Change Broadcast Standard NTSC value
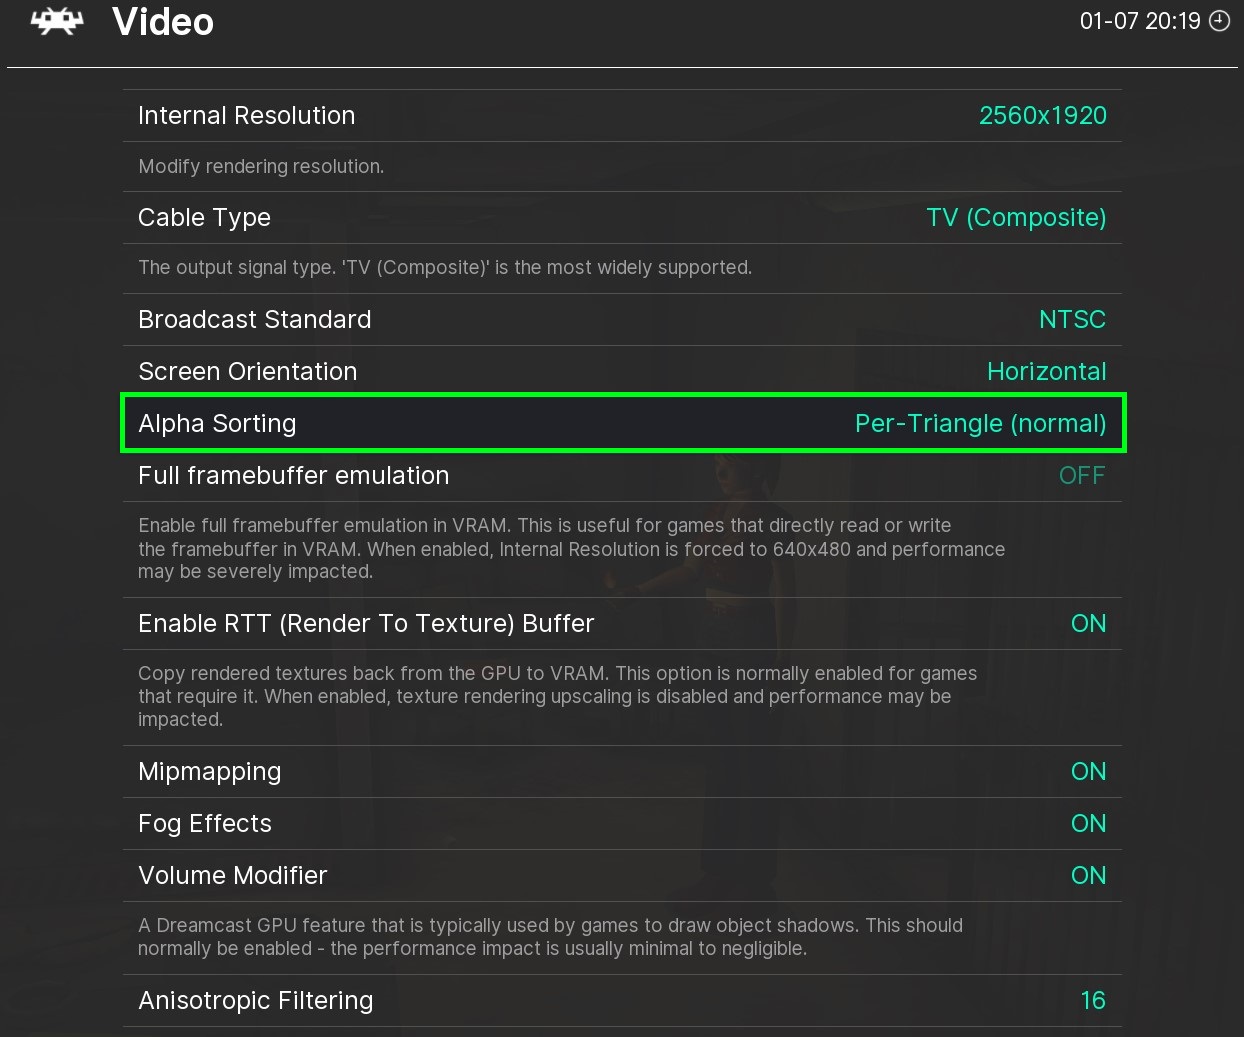 click(x=1071, y=319)
